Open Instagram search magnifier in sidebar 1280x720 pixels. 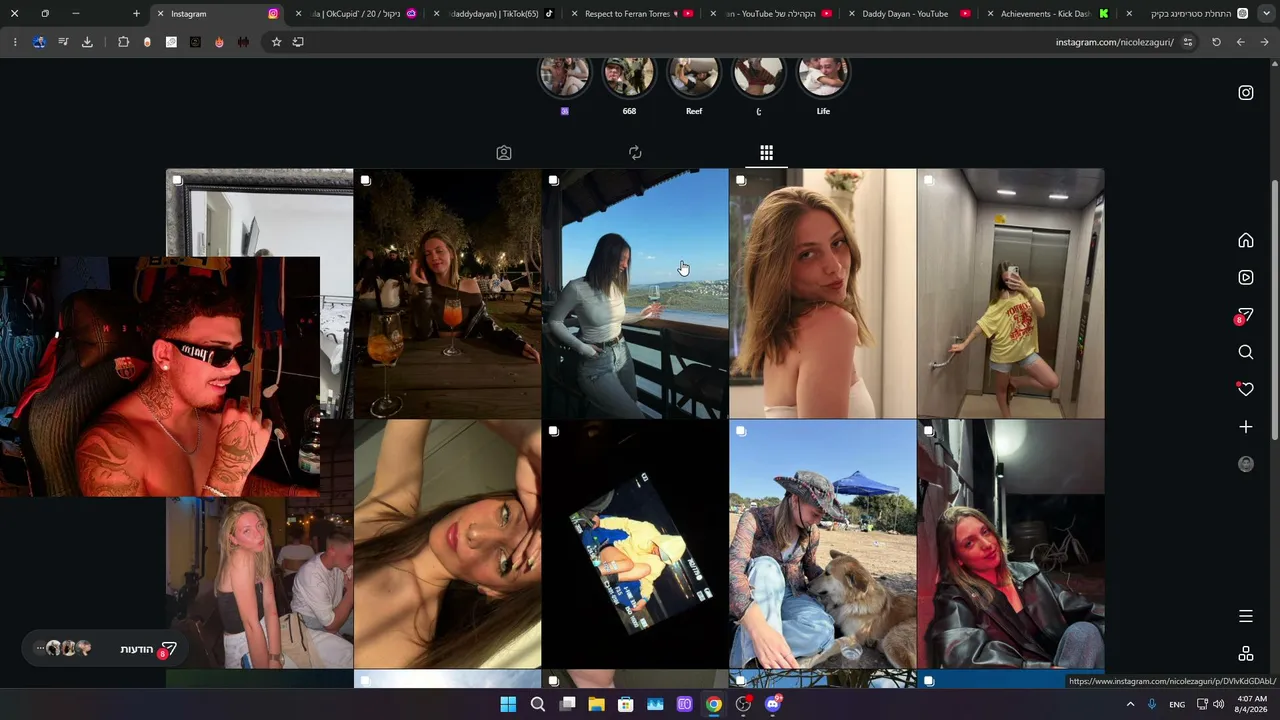1246,352
